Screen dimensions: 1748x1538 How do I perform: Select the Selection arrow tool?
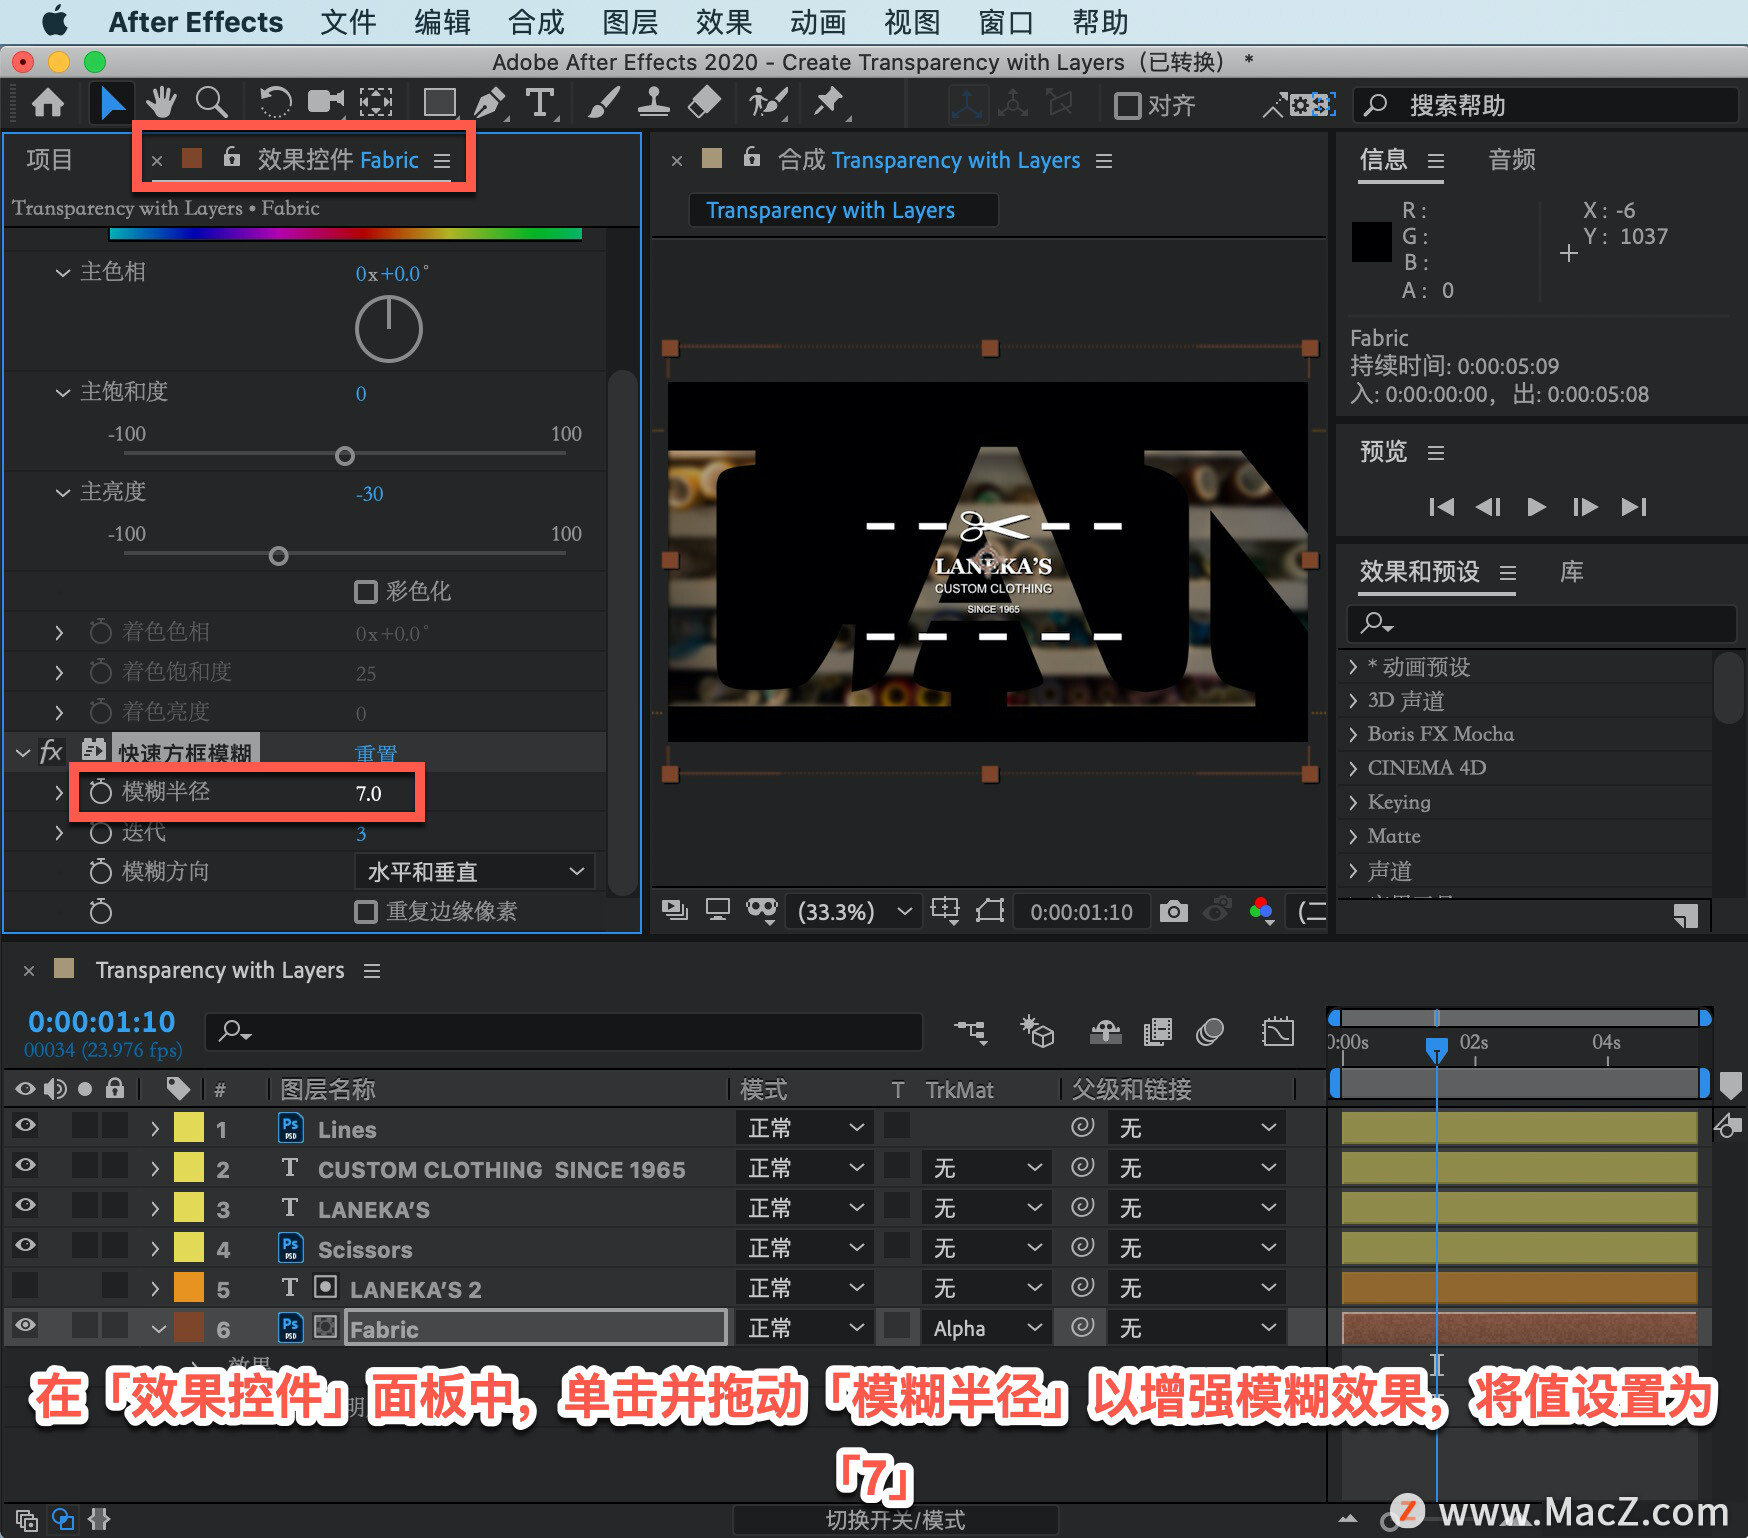tap(111, 103)
